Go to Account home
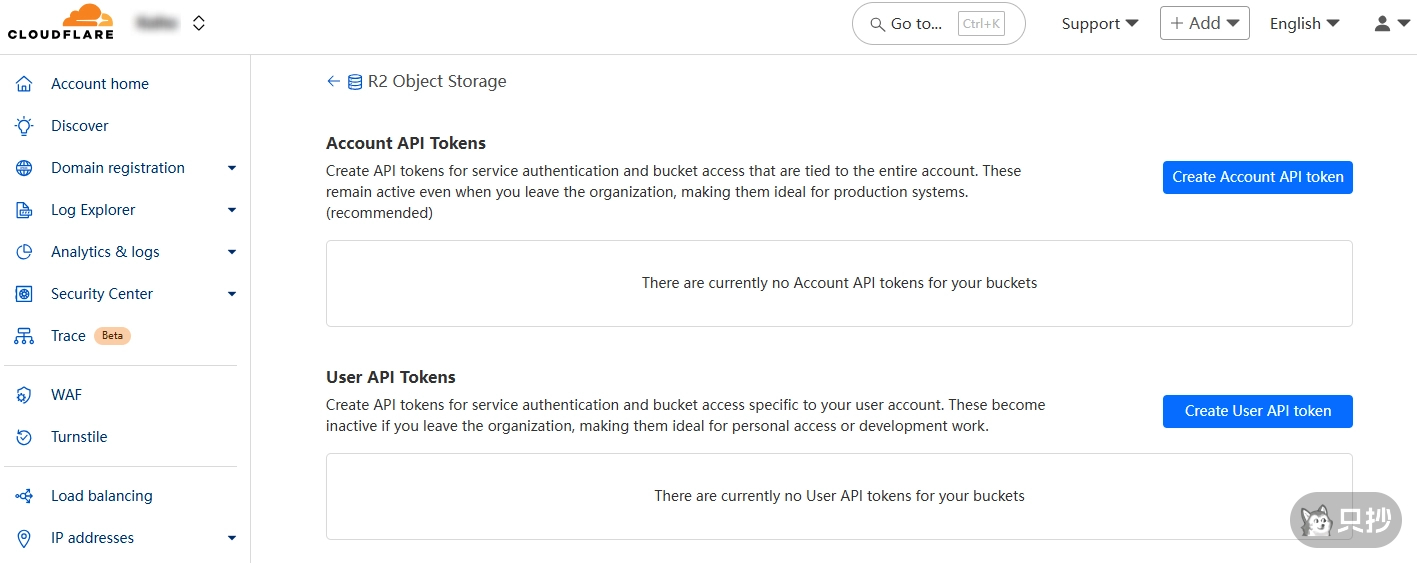Viewport: 1417px width, 563px height. coord(100,84)
